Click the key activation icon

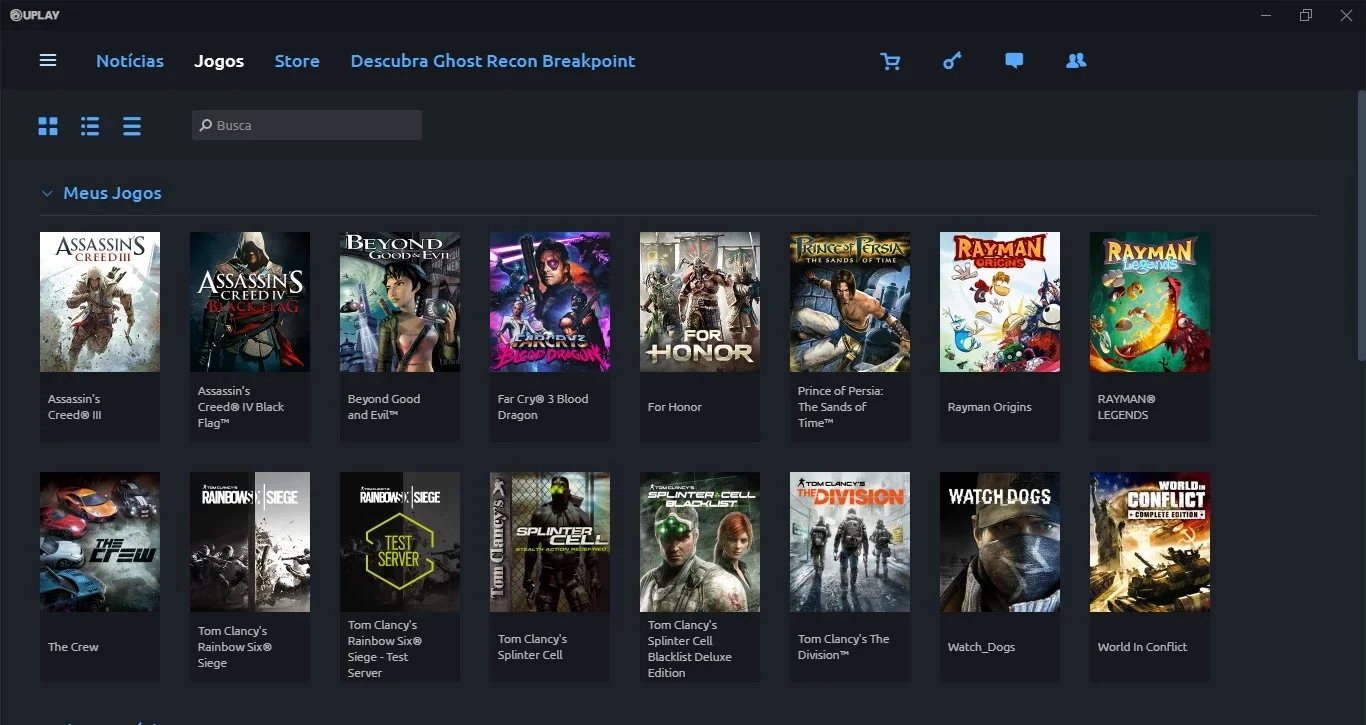pyautogui.click(x=952, y=62)
